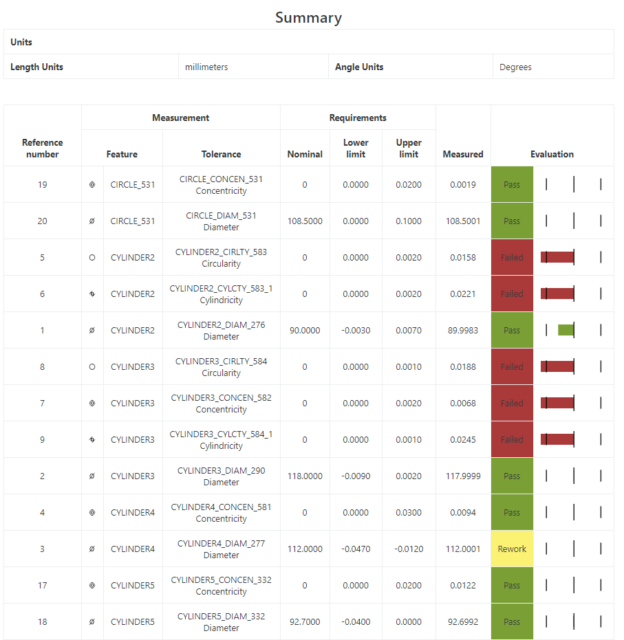Click the Reference number column header

pos(42,148)
